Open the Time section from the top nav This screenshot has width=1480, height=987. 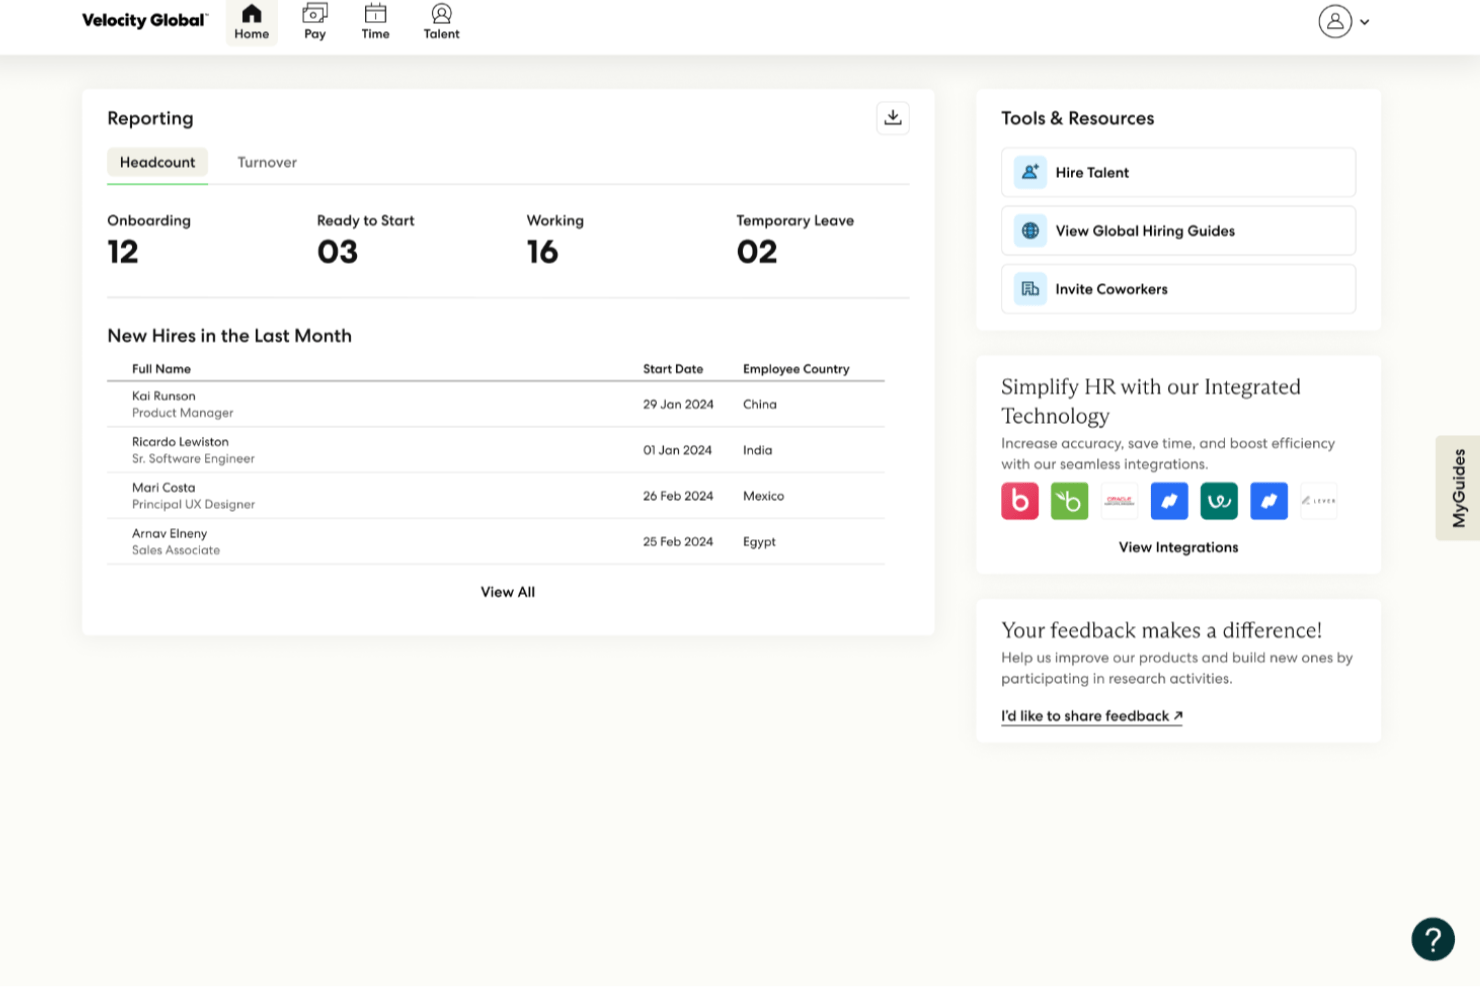pyautogui.click(x=375, y=20)
